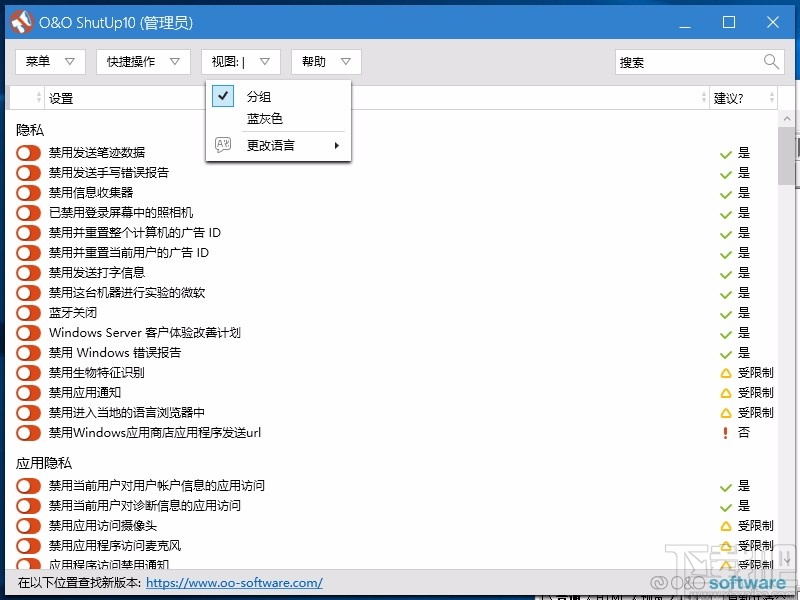800x600 pixels.
Task: Collapse the 隐私 group header
Action: [30, 130]
